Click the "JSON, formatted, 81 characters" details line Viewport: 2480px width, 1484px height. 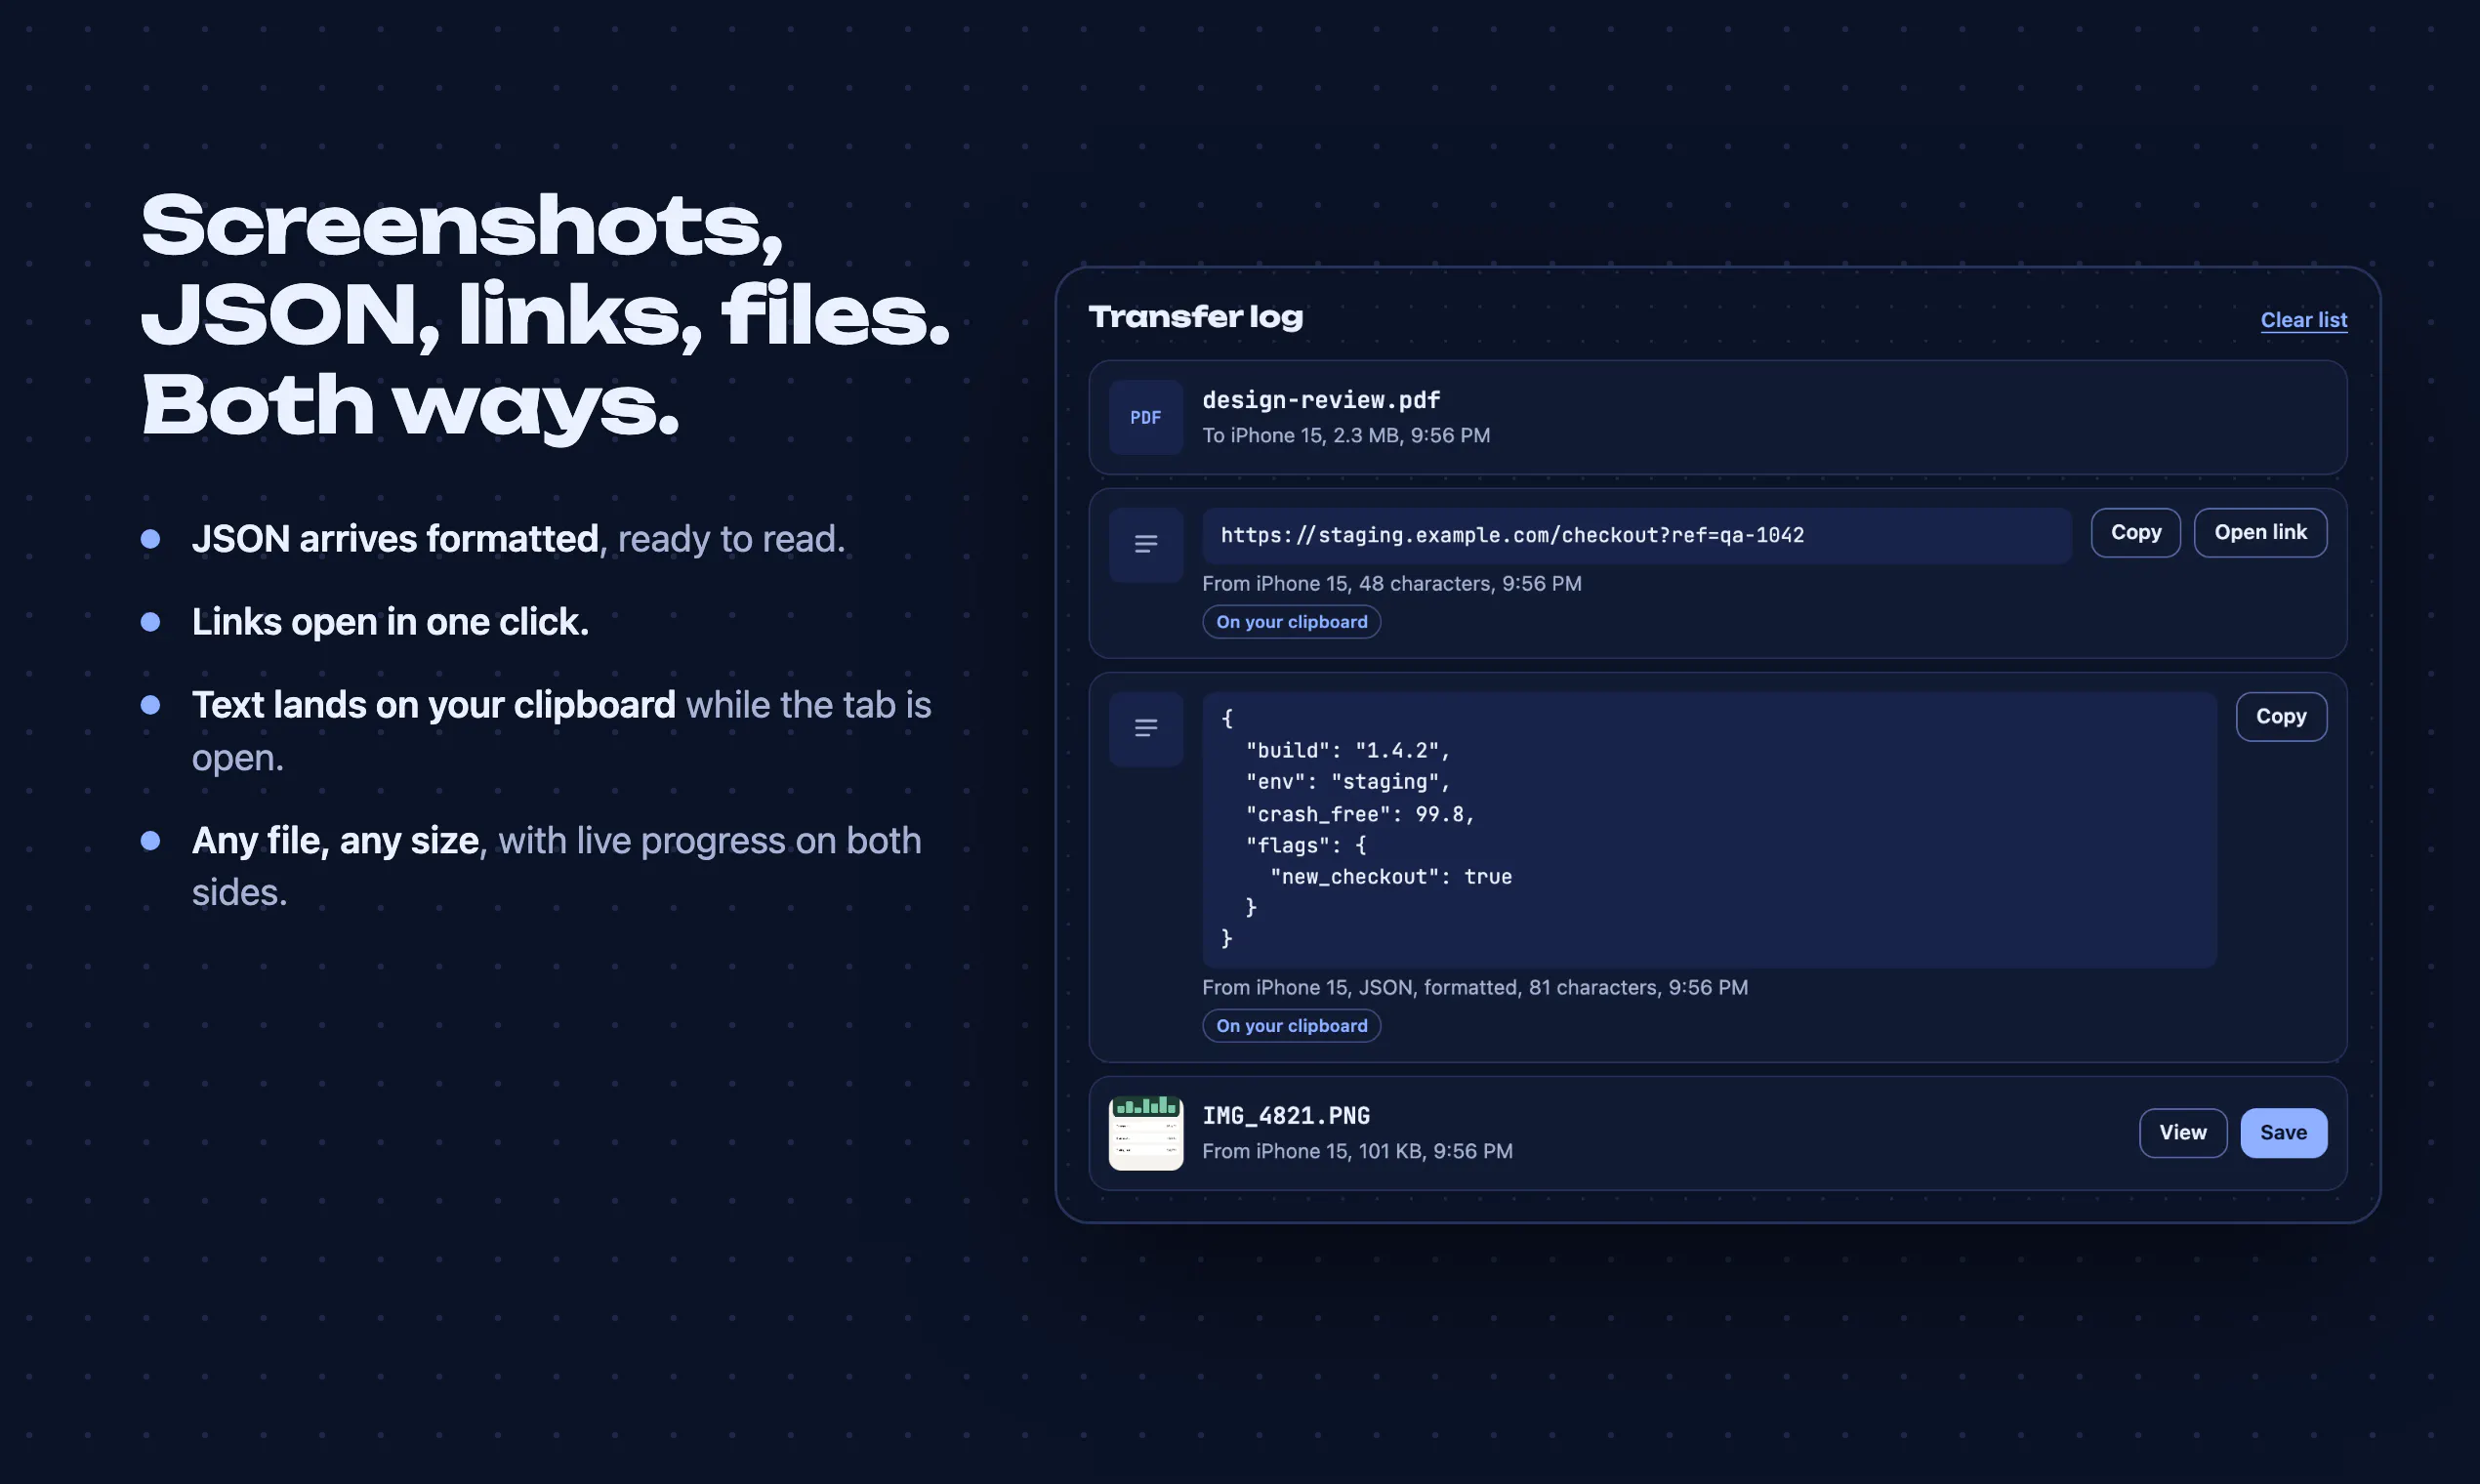click(1475, 988)
